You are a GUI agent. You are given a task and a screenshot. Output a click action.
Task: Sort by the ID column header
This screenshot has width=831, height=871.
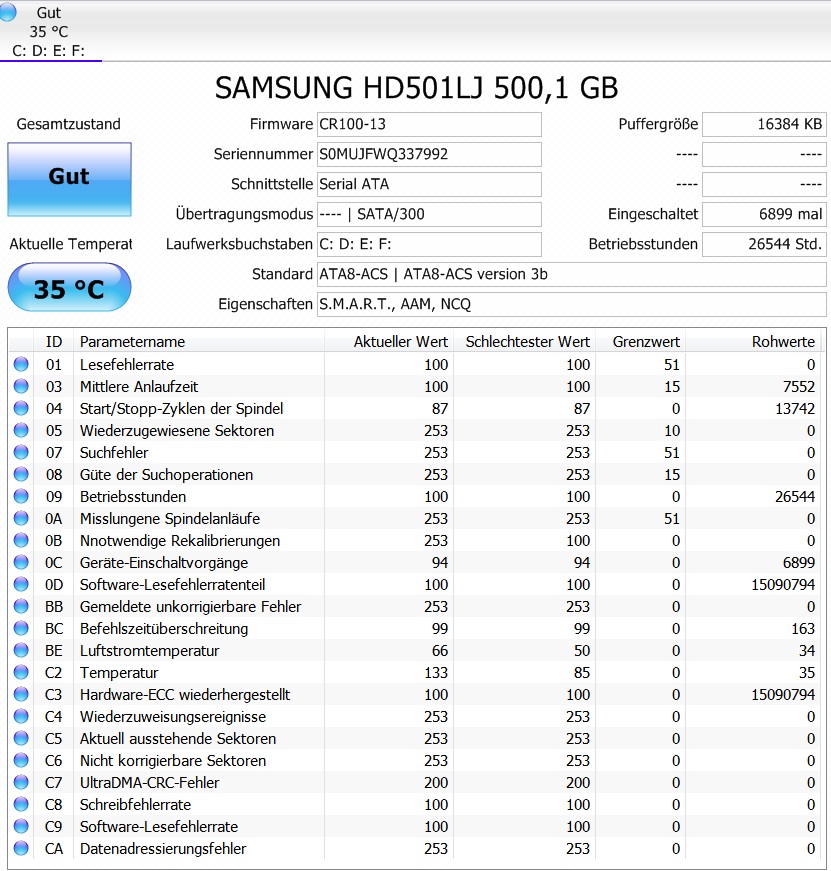click(54, 342)
